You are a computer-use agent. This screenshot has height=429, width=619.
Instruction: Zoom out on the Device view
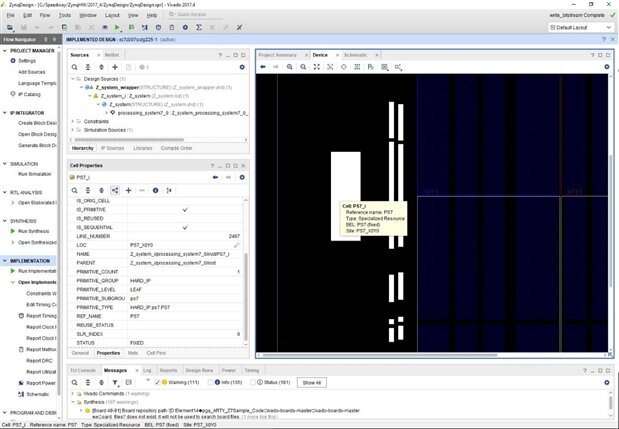303,67
